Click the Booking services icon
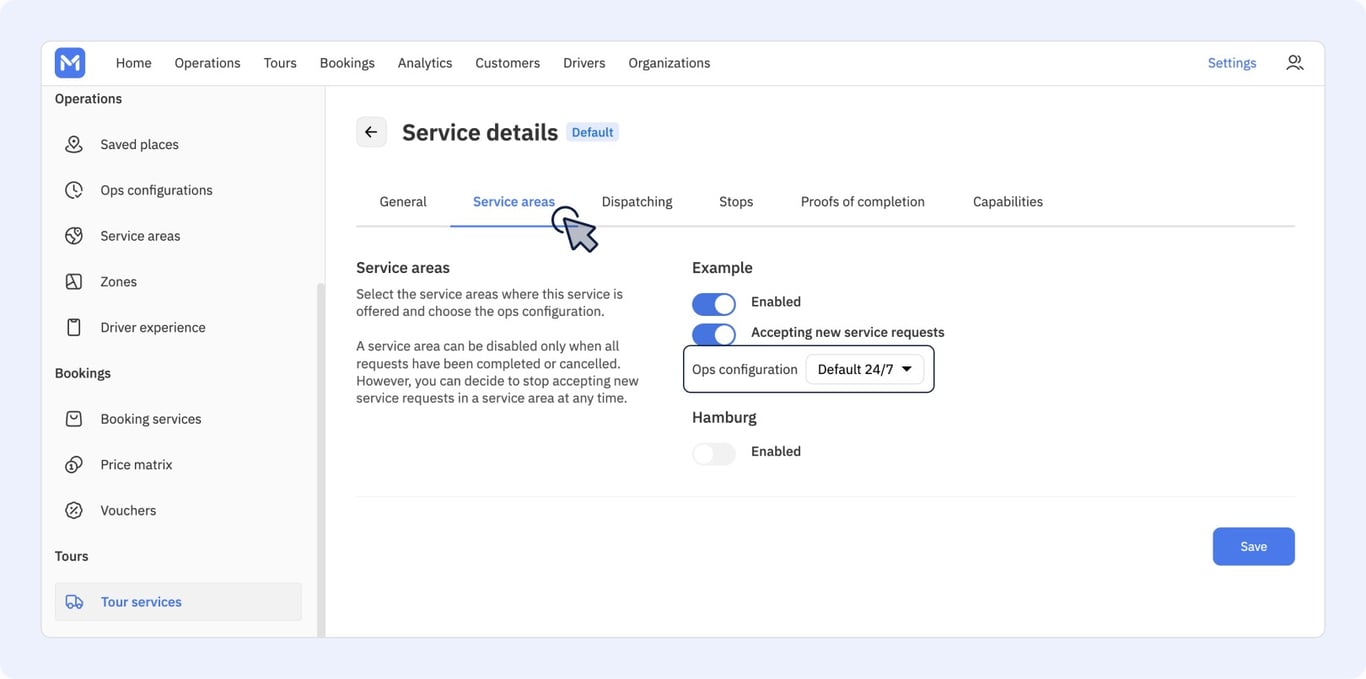1366x679 pixels. 74,419
